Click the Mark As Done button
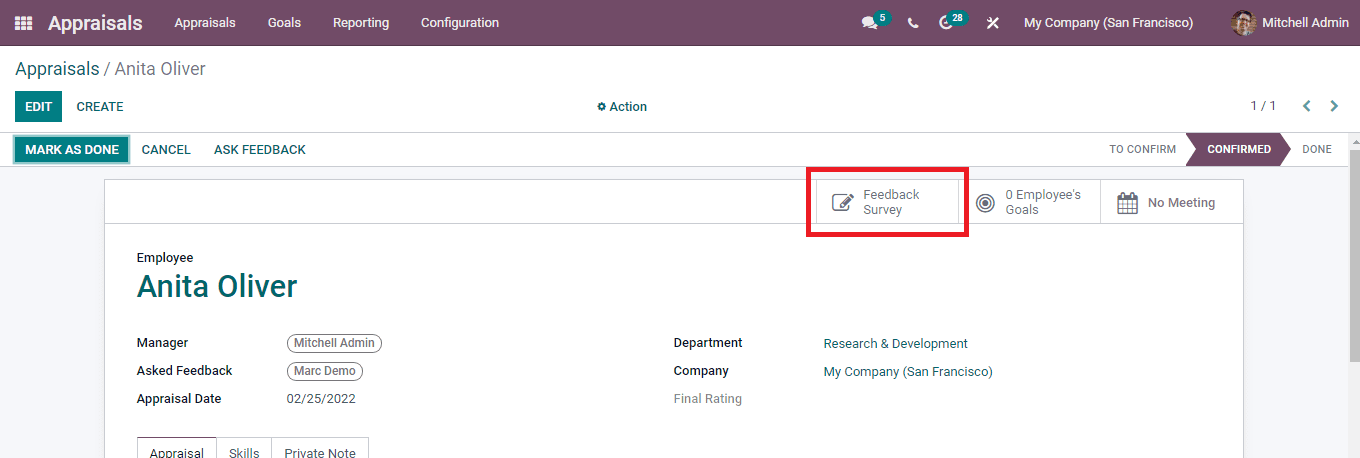Screen dimensions: 1360x458 72,150
